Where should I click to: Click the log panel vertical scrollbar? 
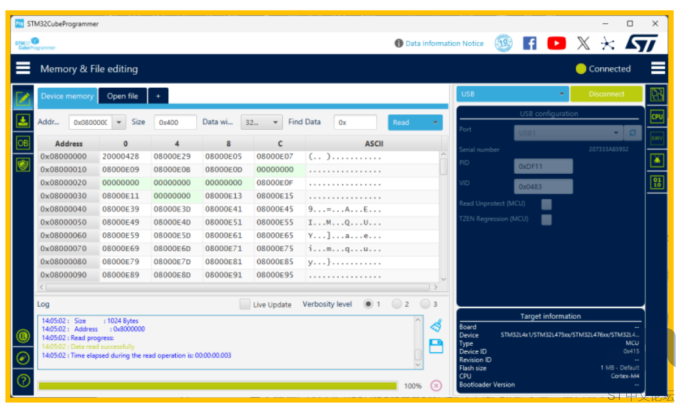(x=418, y=353)
